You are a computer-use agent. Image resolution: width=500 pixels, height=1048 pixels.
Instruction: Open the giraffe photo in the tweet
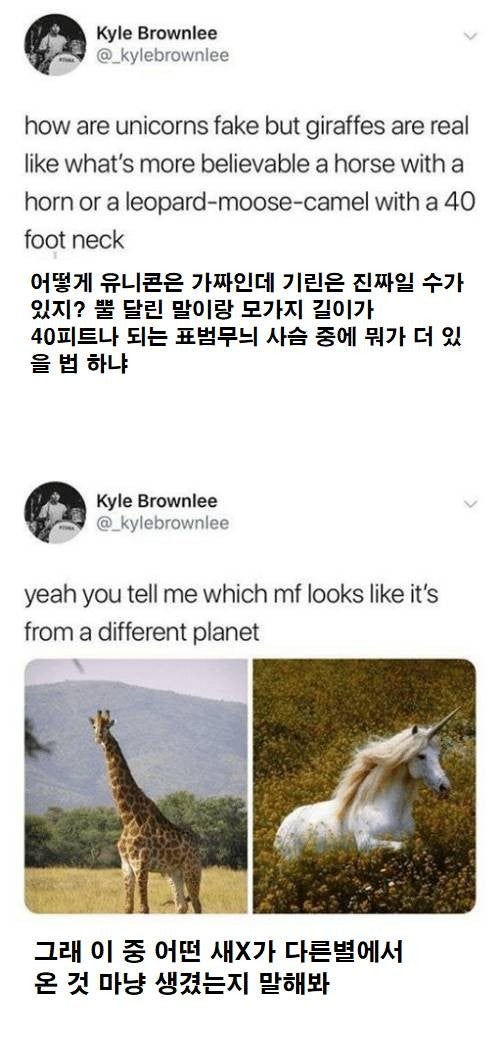[136, 785]
